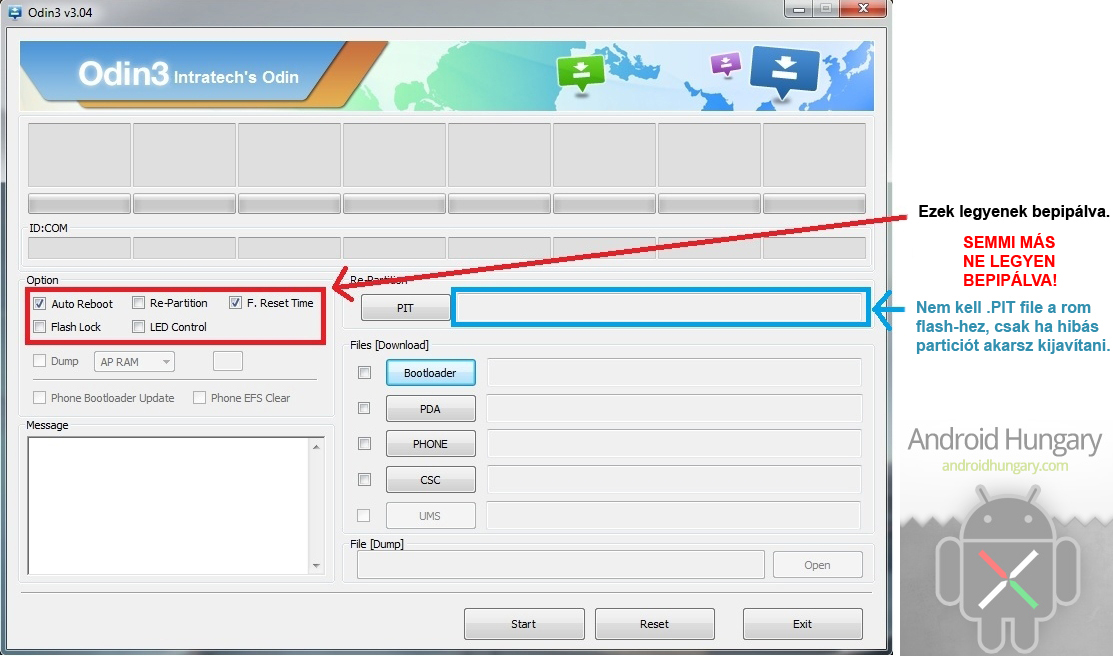Image resolution: width=1113 pixels, height=656 pixels.
Task: Enable the Re-Partition checkbox
Action: [x=138, y=303]
